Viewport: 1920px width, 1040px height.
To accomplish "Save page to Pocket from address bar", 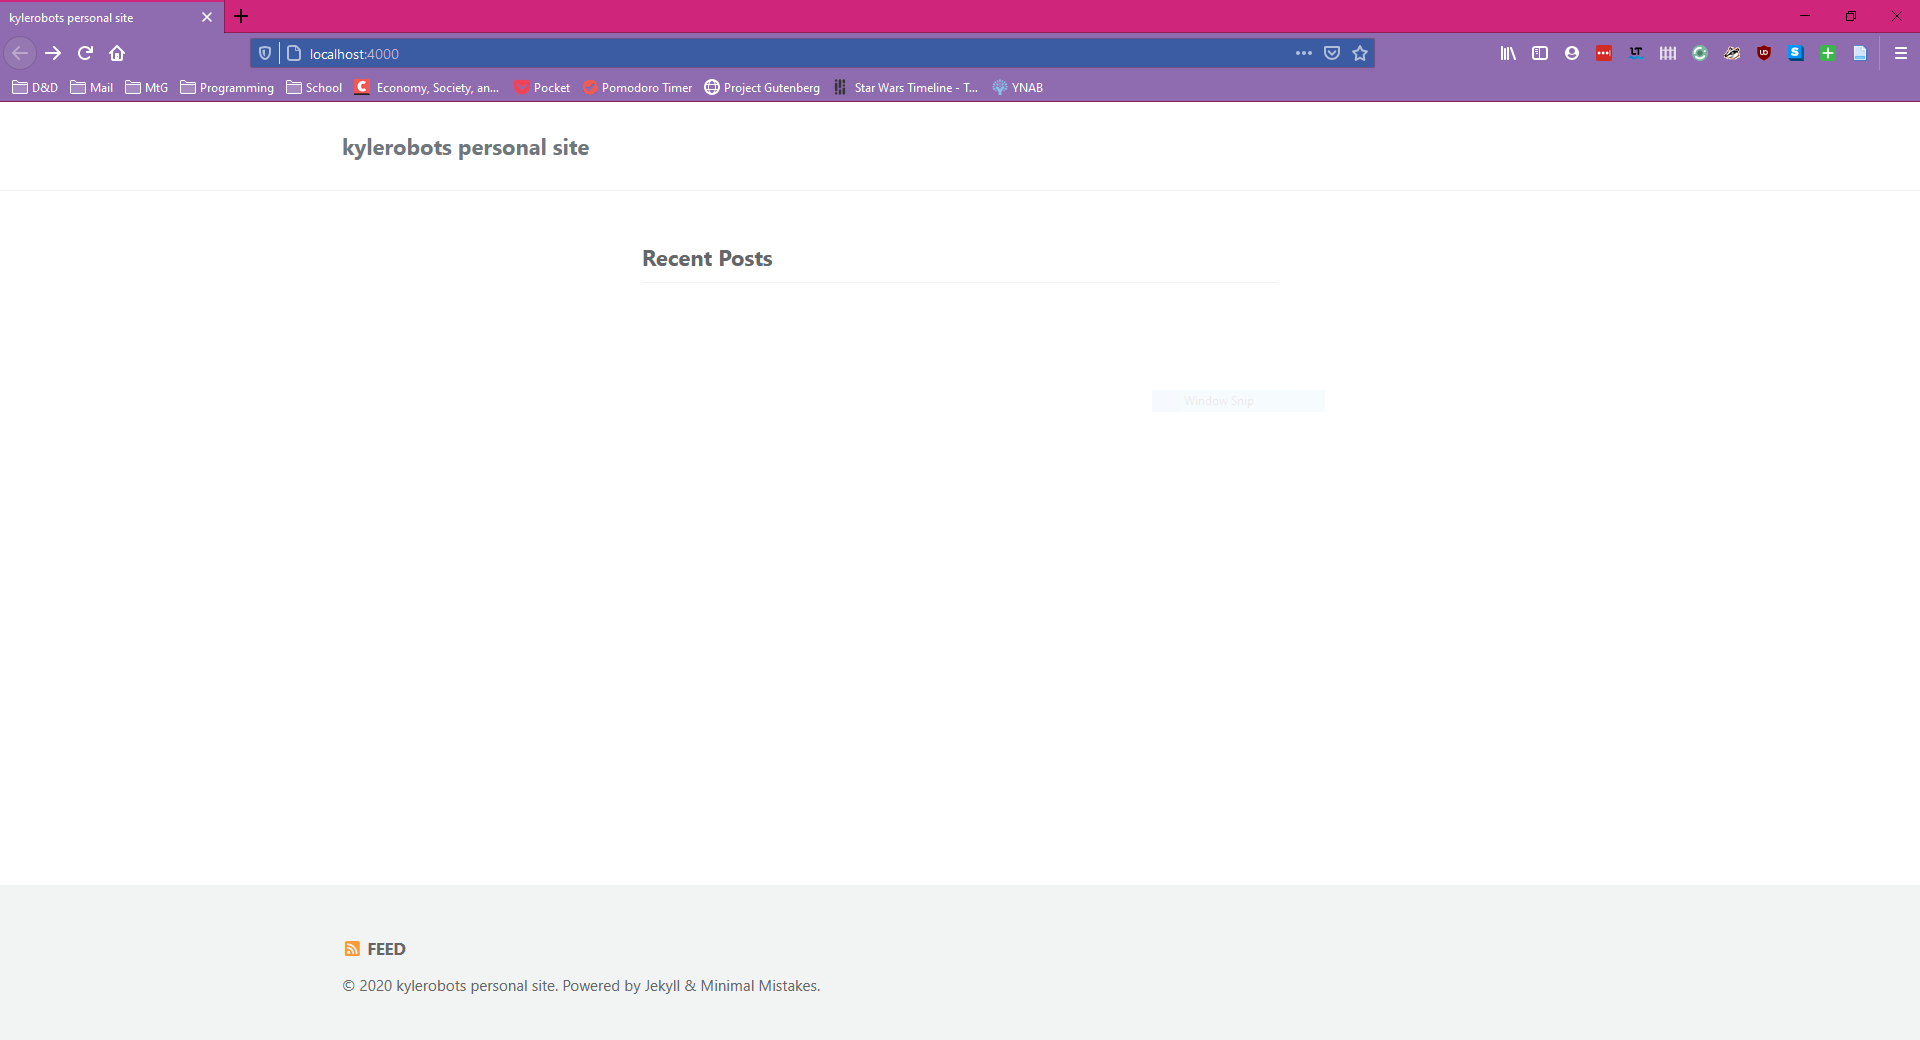I will tap(1332, 53).
